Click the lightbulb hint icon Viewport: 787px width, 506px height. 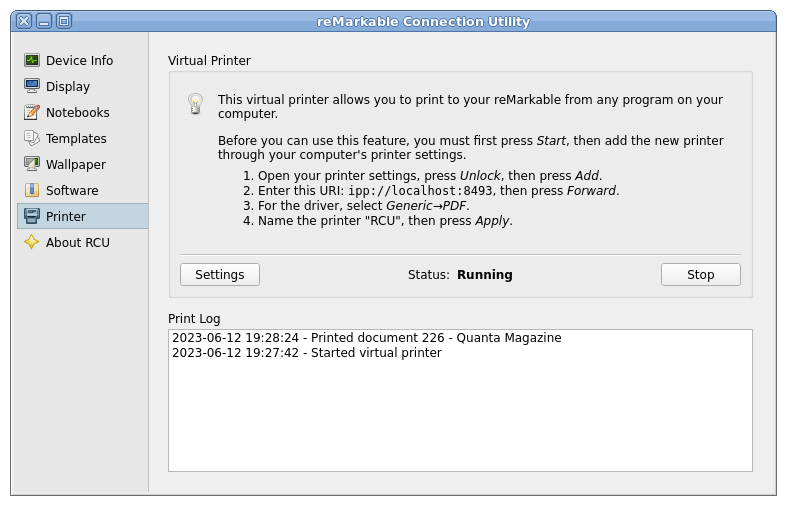pyautogui.click(x=195, y=104)
